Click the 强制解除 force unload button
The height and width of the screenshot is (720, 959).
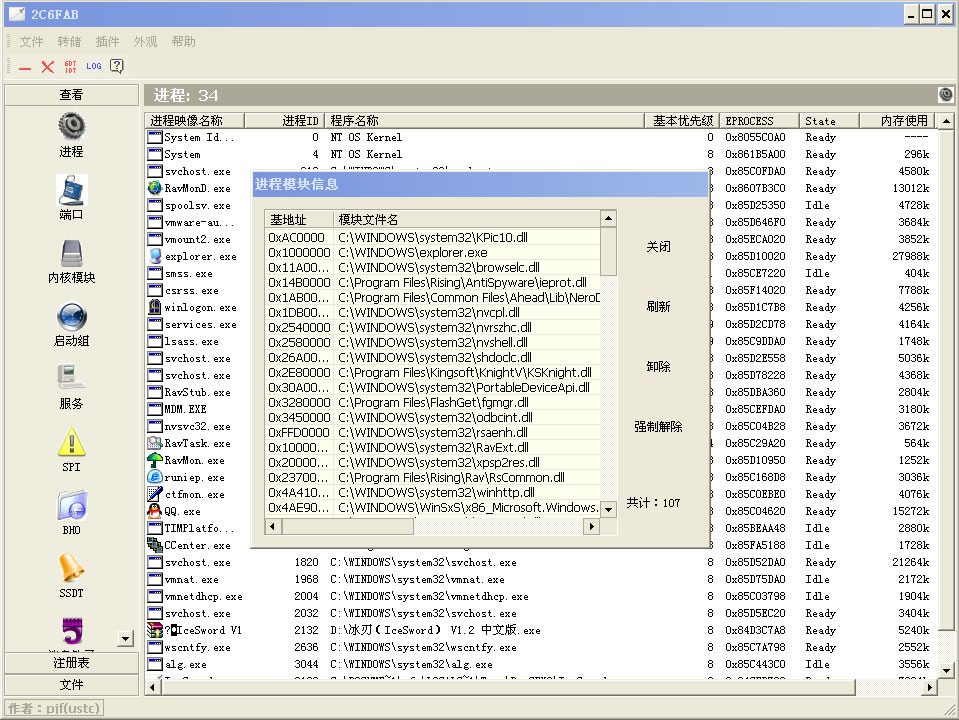point(658,427)
